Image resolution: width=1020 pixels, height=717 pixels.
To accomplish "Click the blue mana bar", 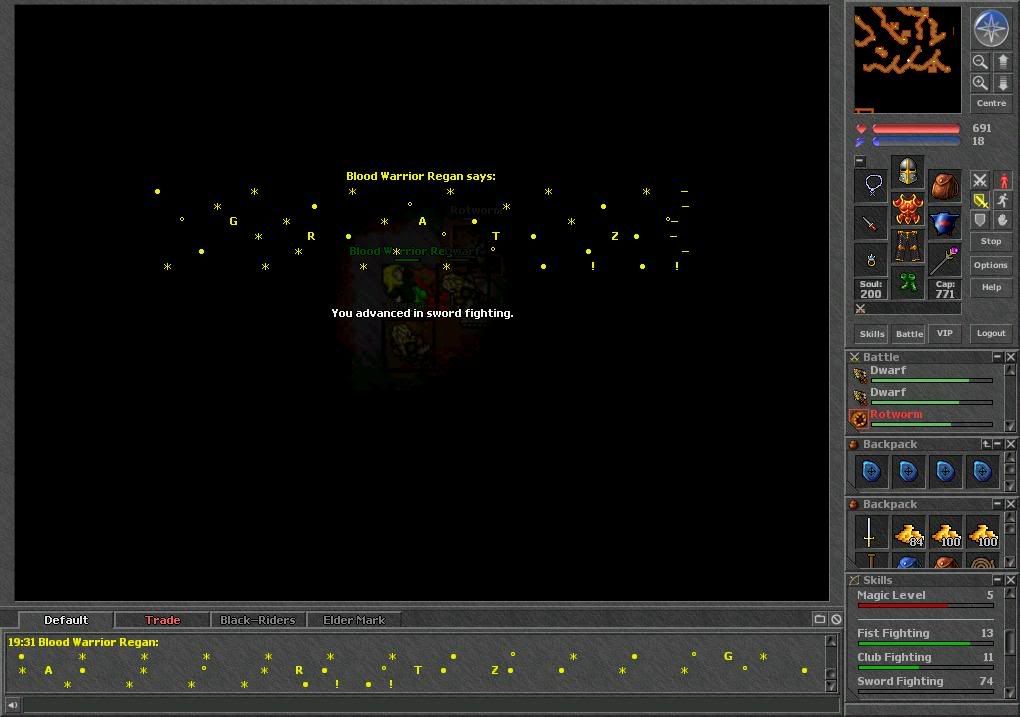I will tap(916, 141).
